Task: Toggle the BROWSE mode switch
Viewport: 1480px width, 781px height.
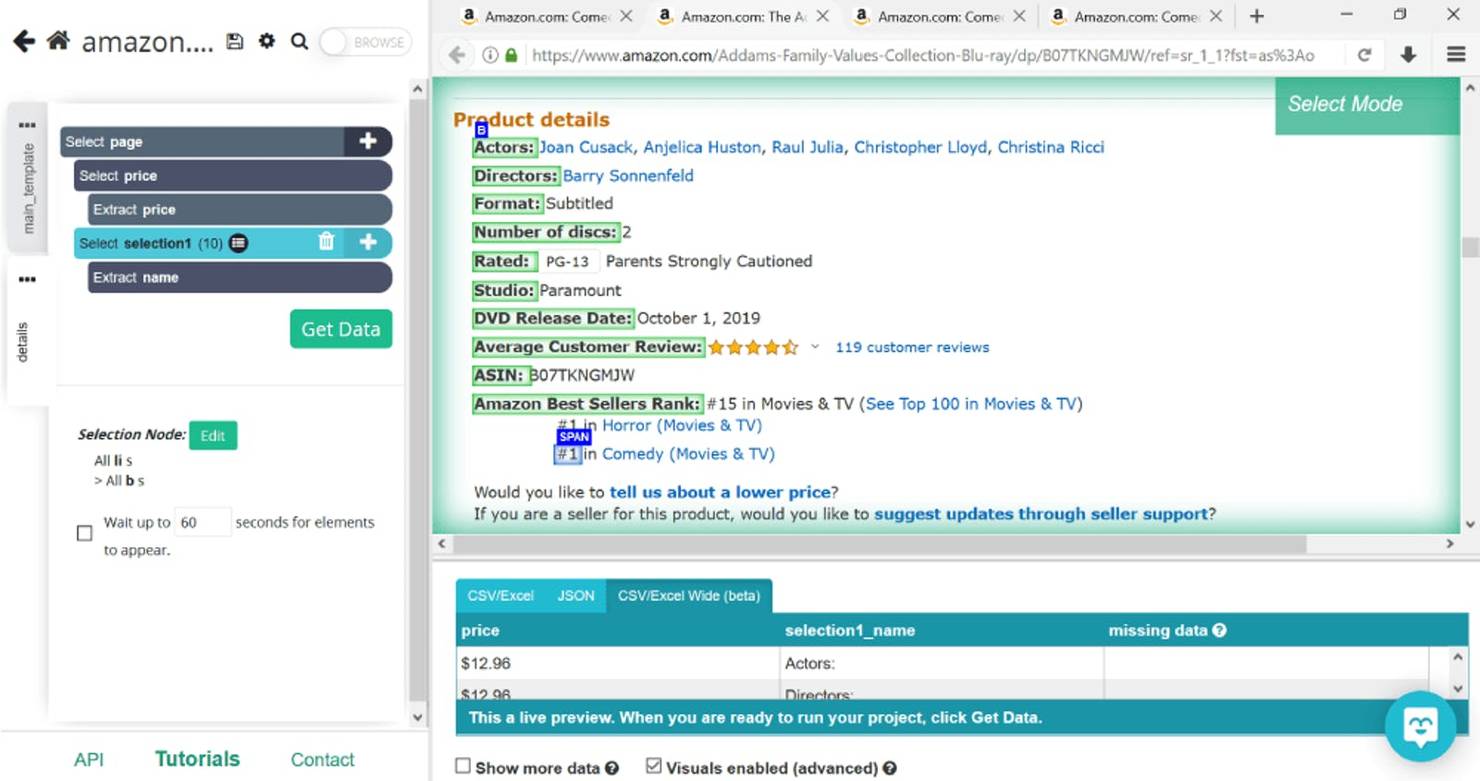Action: tap(365, 42)
